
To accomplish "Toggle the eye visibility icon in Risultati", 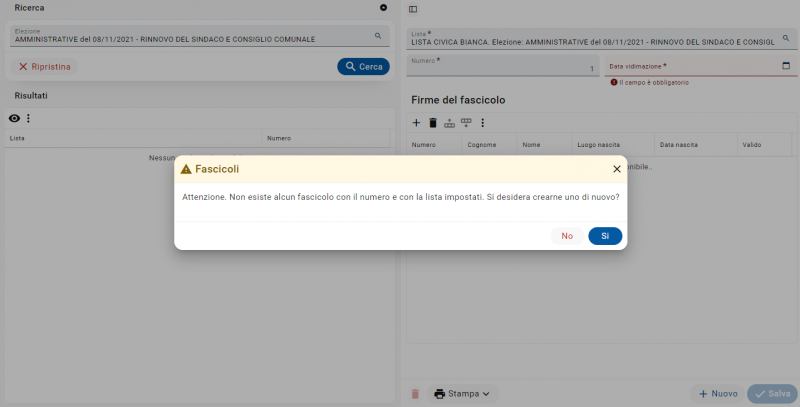I will (x=14, y=118).
